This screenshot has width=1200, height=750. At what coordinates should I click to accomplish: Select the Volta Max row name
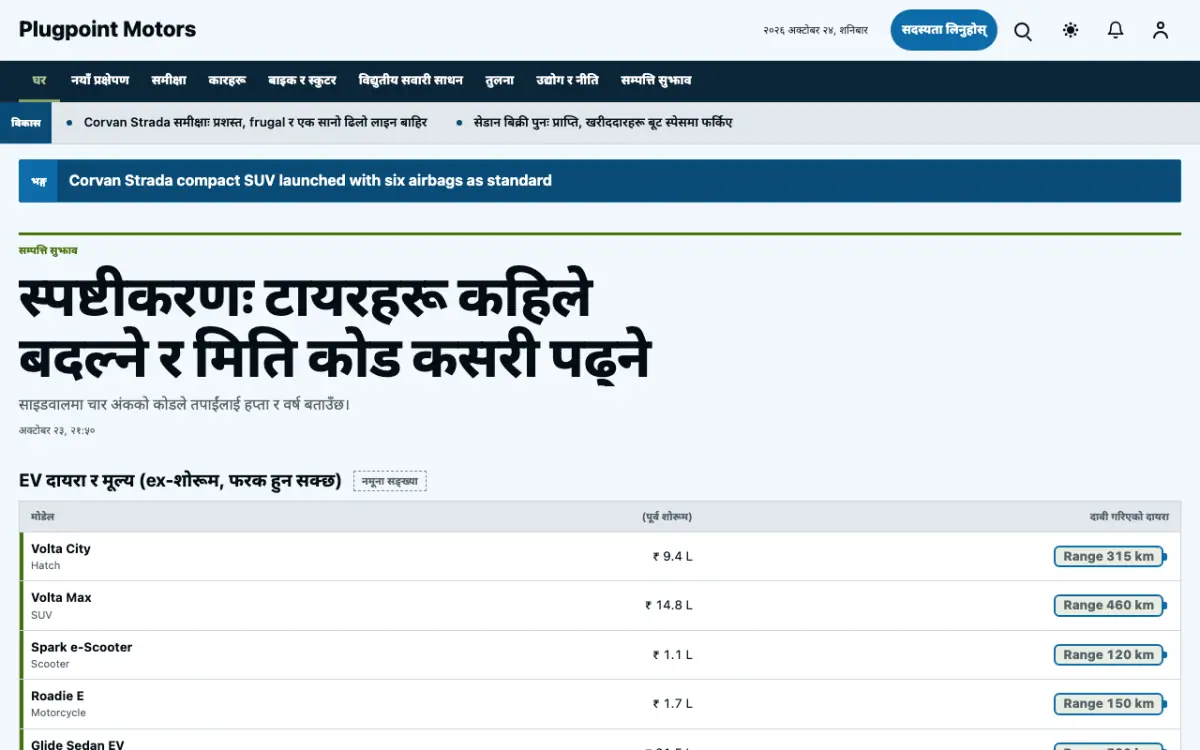tap(61, 598)
